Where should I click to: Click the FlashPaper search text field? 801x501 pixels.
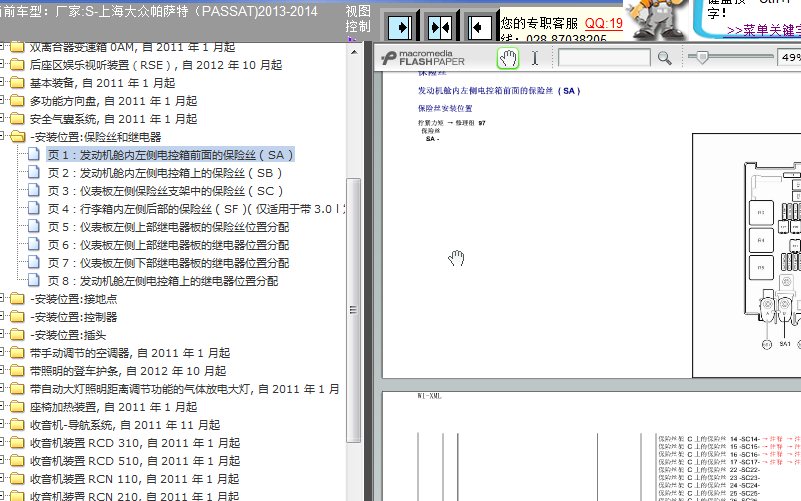click(604, 58)
